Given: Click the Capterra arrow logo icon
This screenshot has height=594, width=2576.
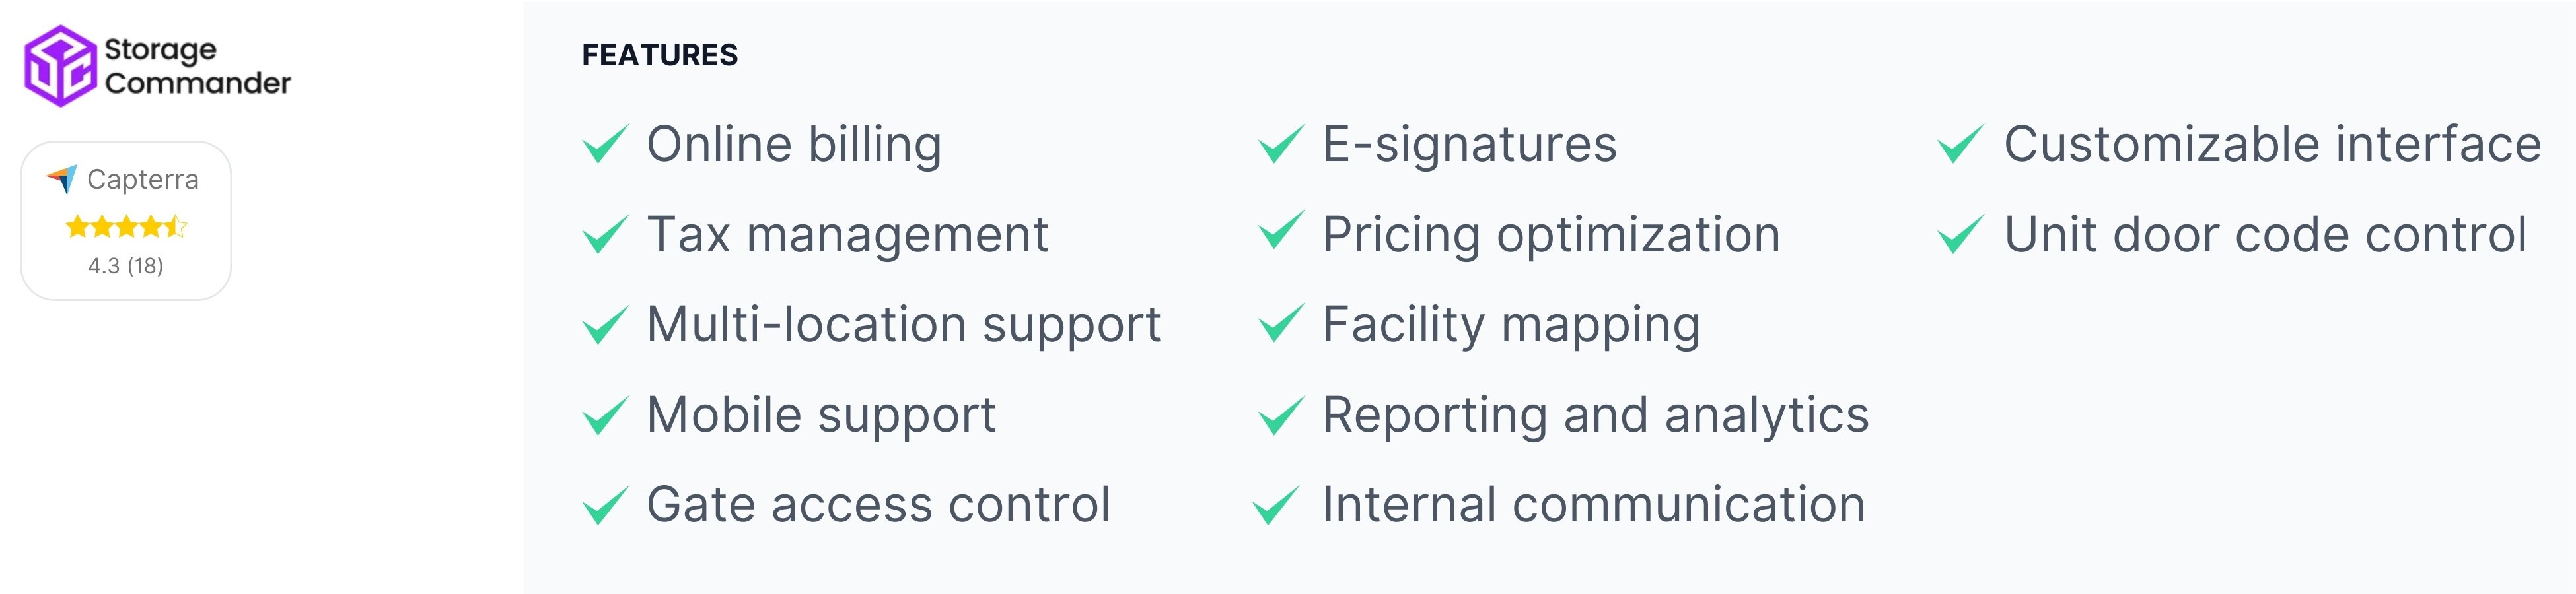Looking at the screenshot, I should click(x=62, y=179).
